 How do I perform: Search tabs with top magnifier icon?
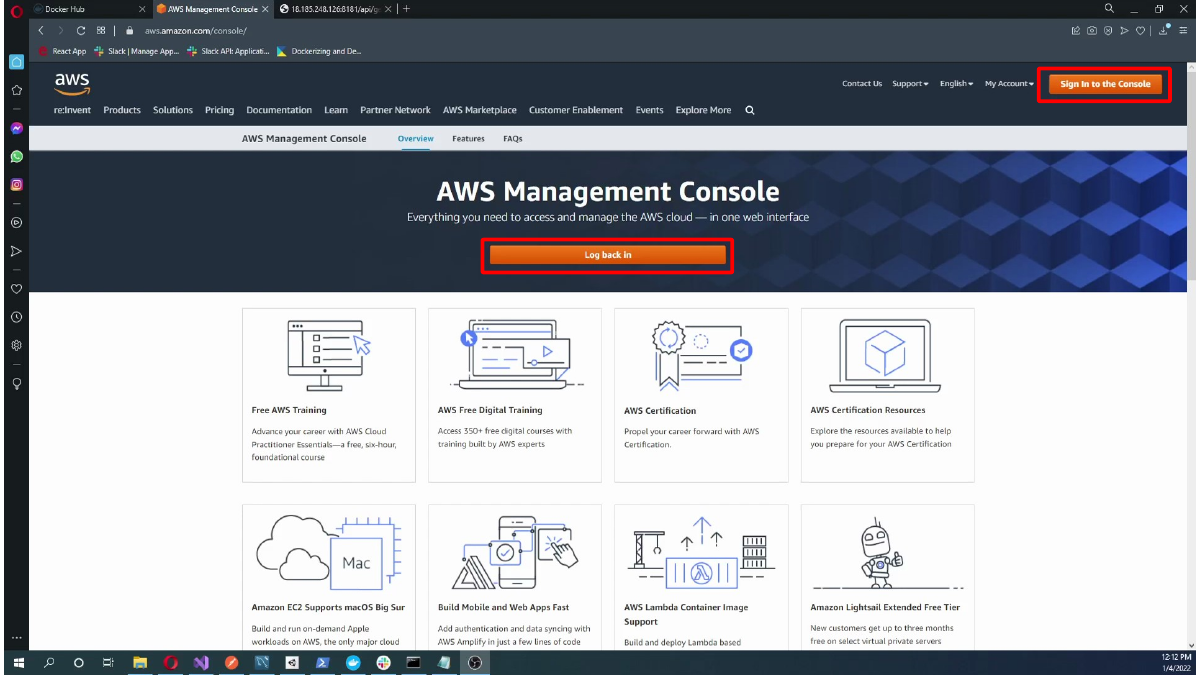(1109, 8)
